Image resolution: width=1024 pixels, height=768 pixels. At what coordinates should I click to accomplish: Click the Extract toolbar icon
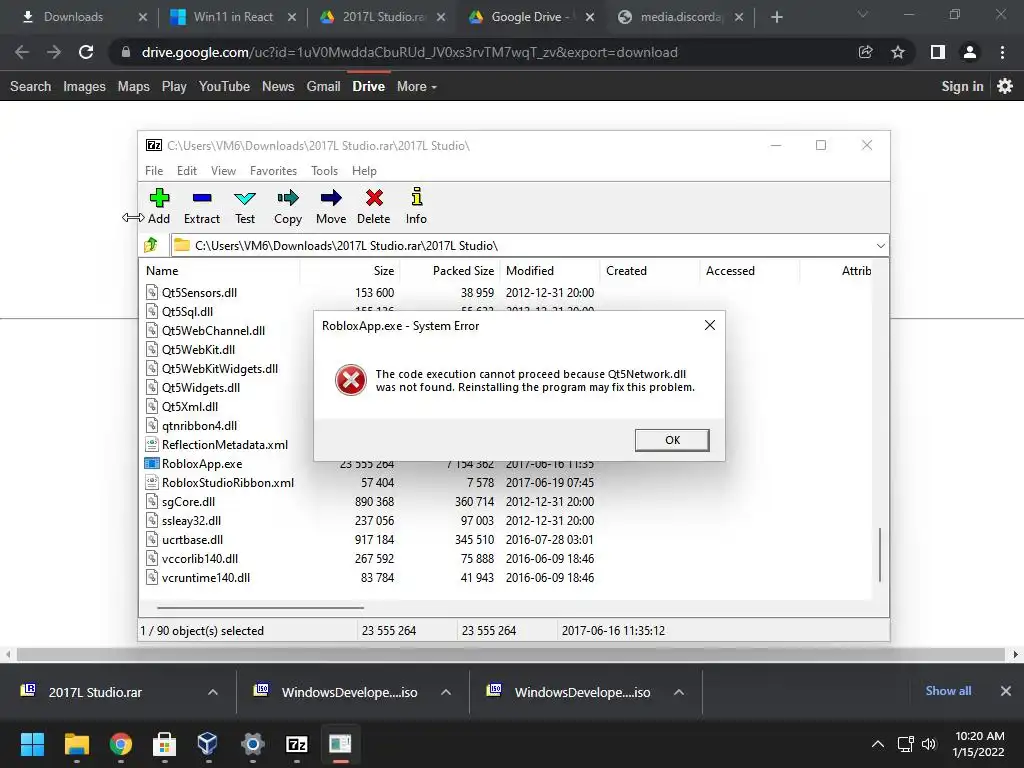coord(202,197)
